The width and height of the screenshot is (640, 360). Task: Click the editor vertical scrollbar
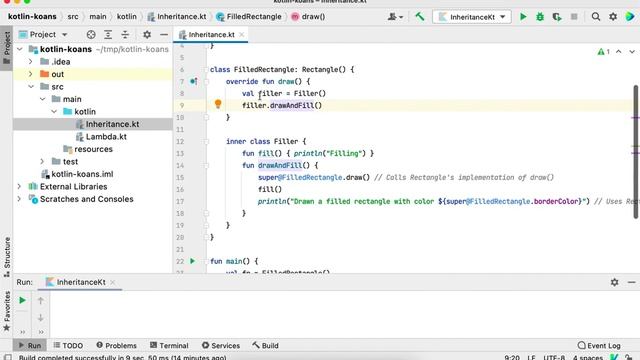click(636, 152)
